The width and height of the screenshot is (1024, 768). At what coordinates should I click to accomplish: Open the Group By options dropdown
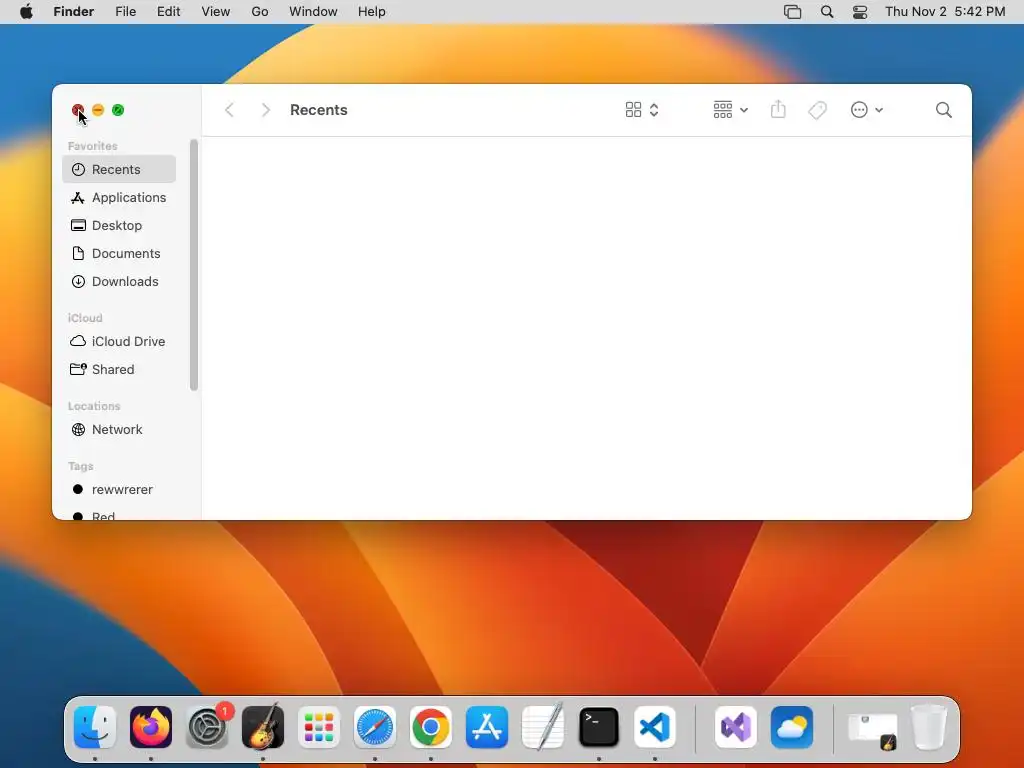730,110
